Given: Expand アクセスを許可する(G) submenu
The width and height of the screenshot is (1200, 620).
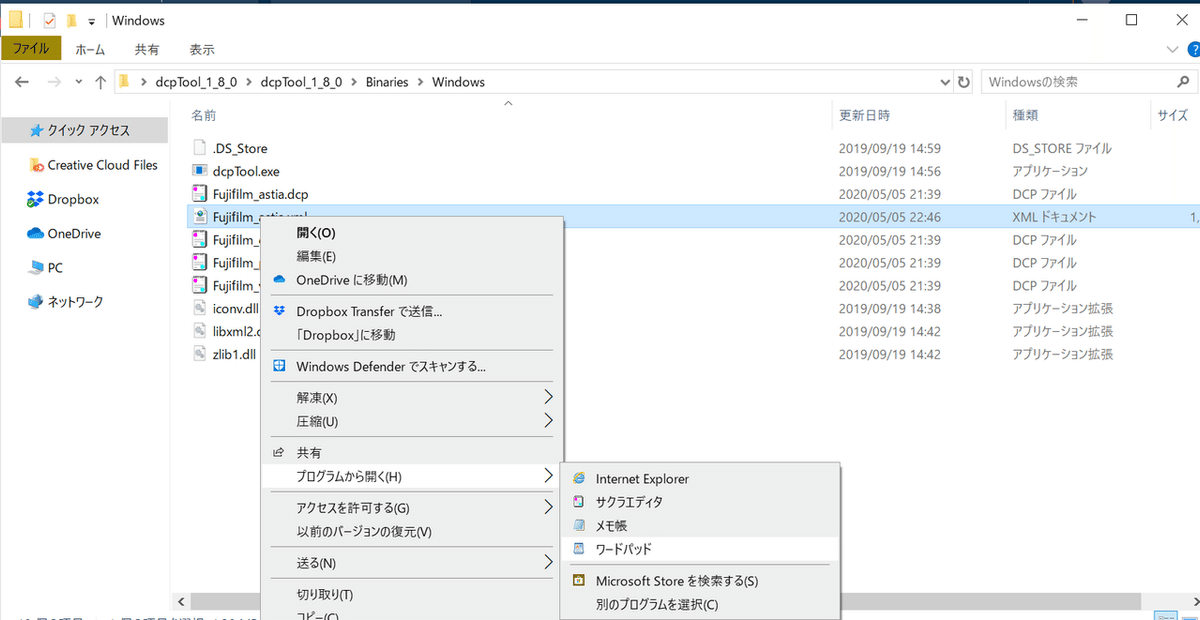Looking at the screenshot, I should (x=548, y=508).
